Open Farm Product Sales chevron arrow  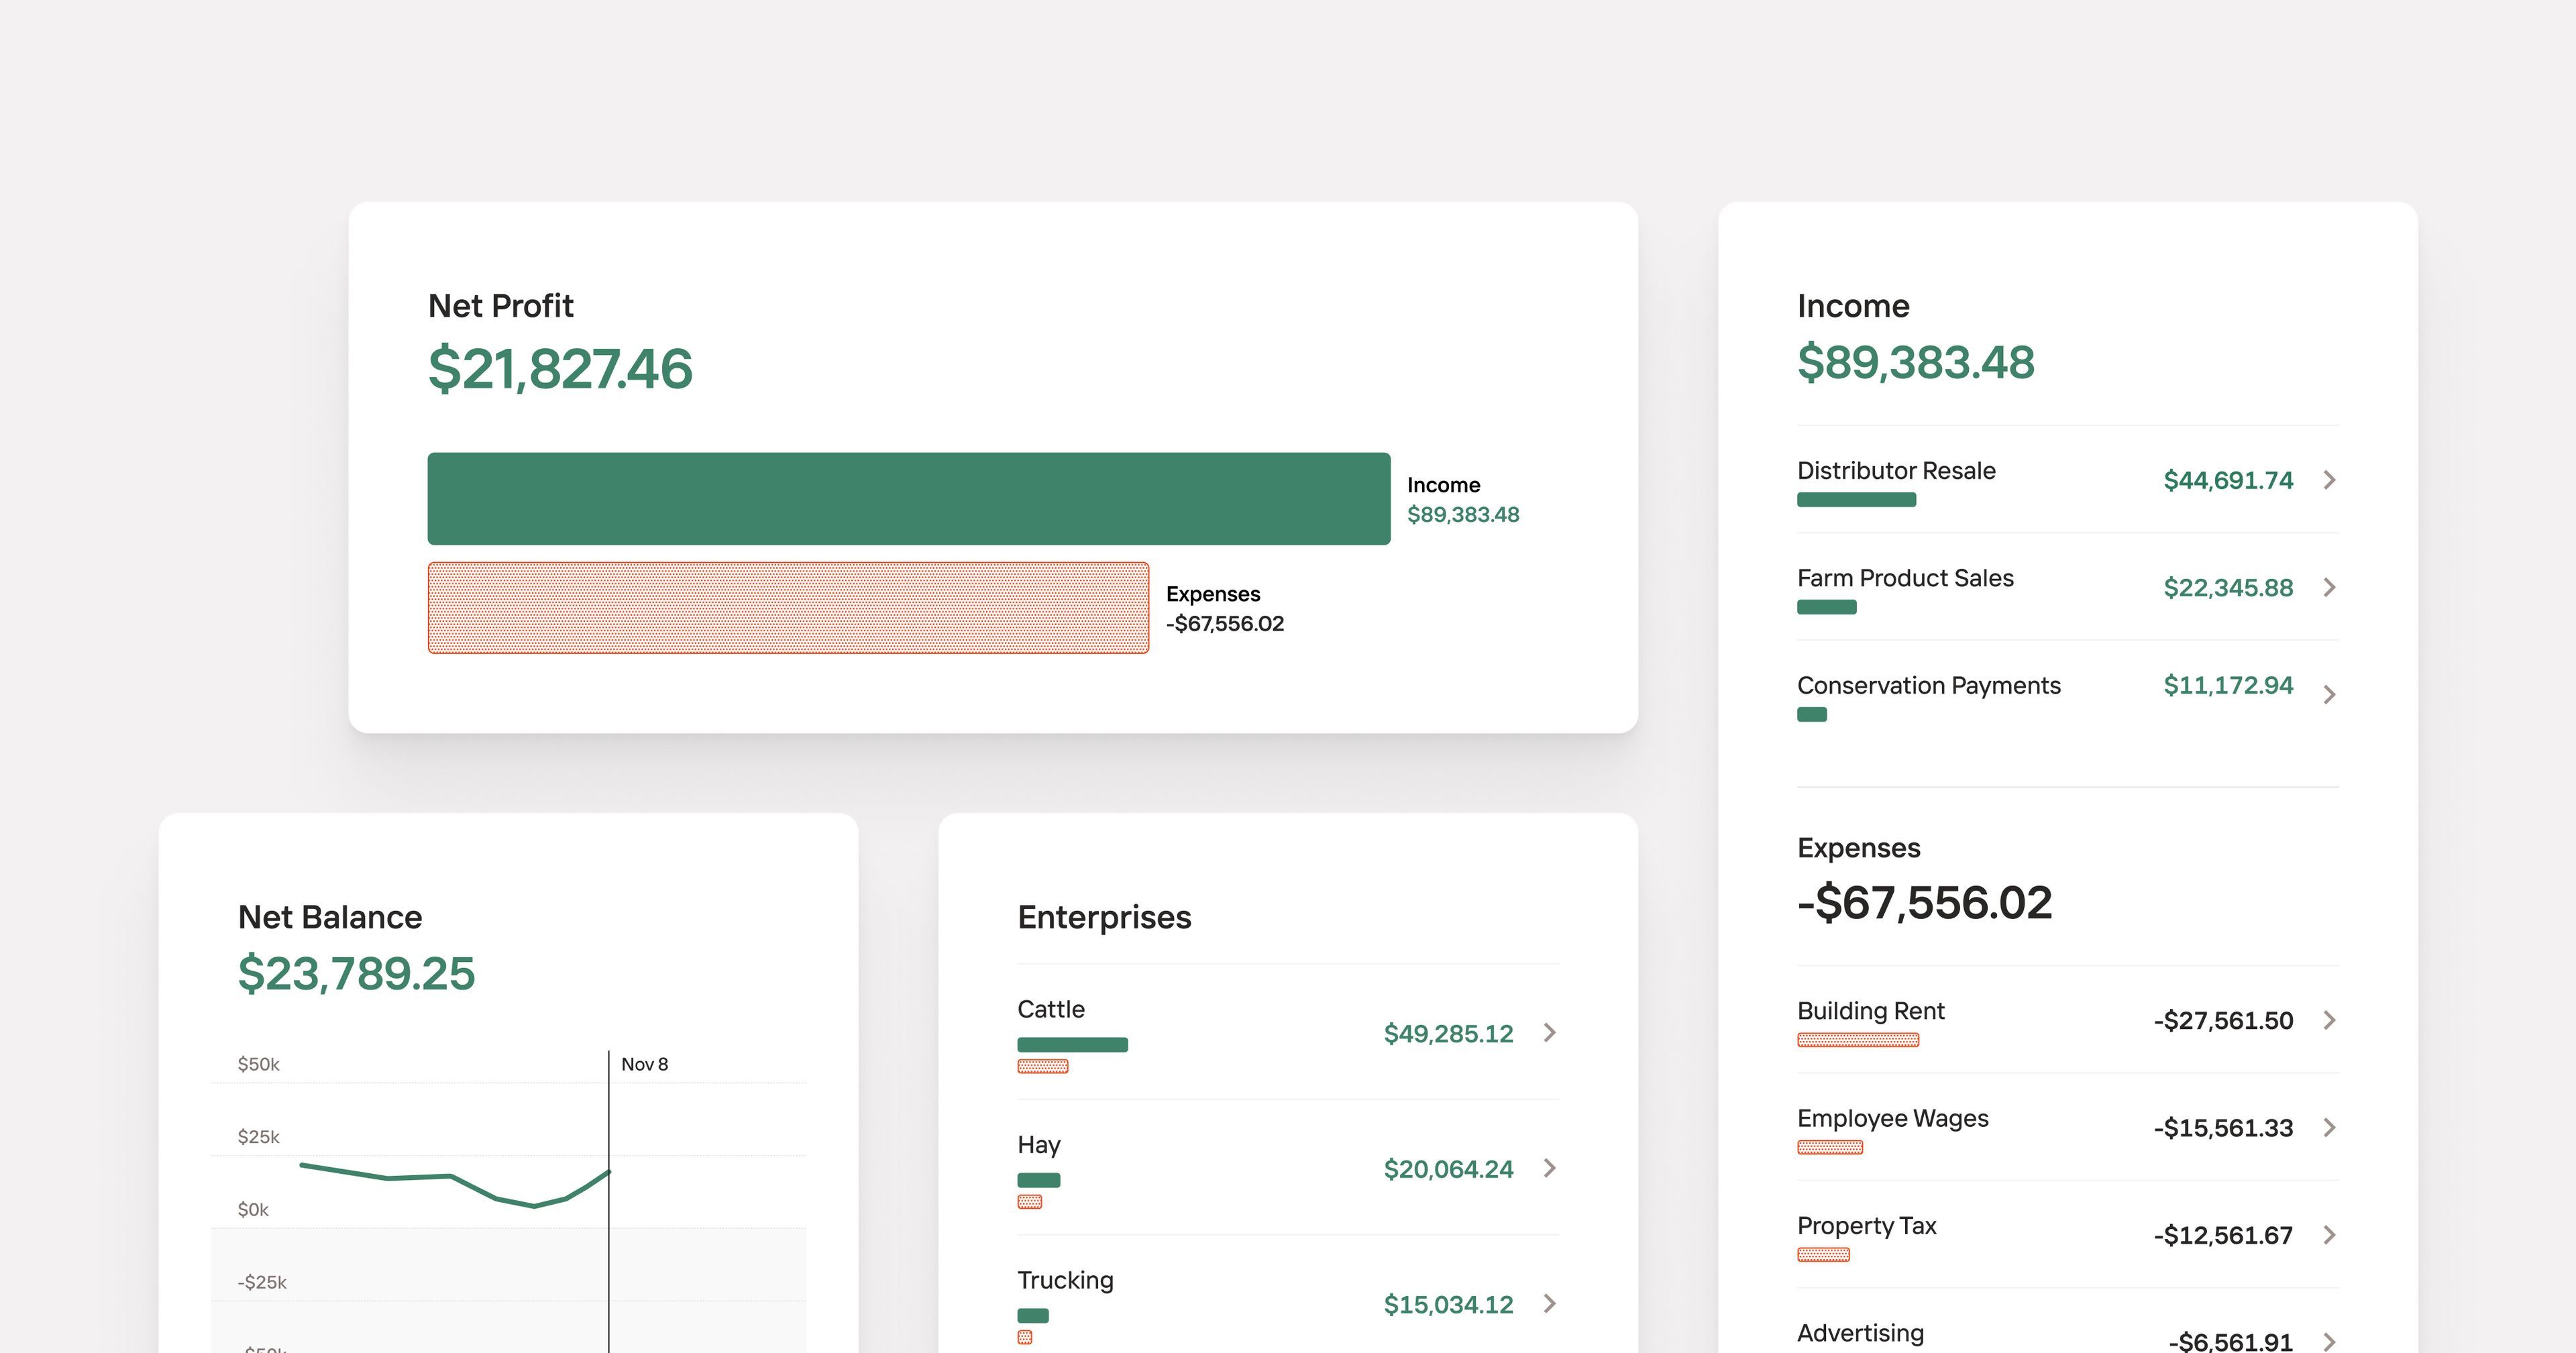[x=2329, y=587]
